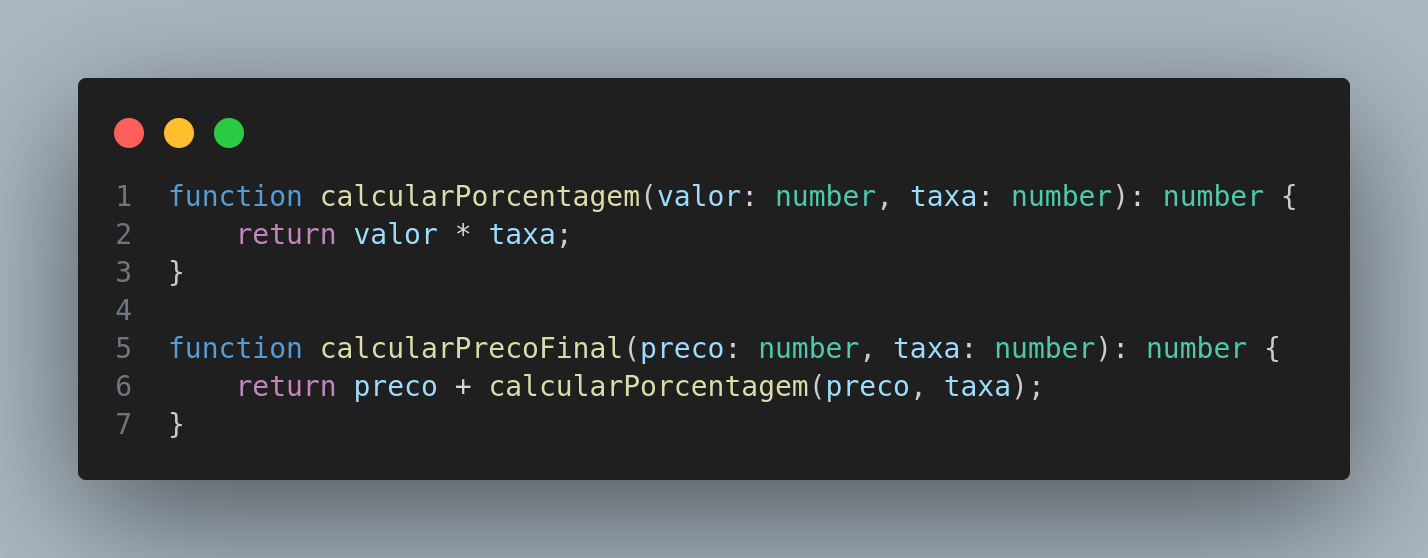Select line number 2 in the gutter
The image size is (1428, 558).
click(123, 235)
